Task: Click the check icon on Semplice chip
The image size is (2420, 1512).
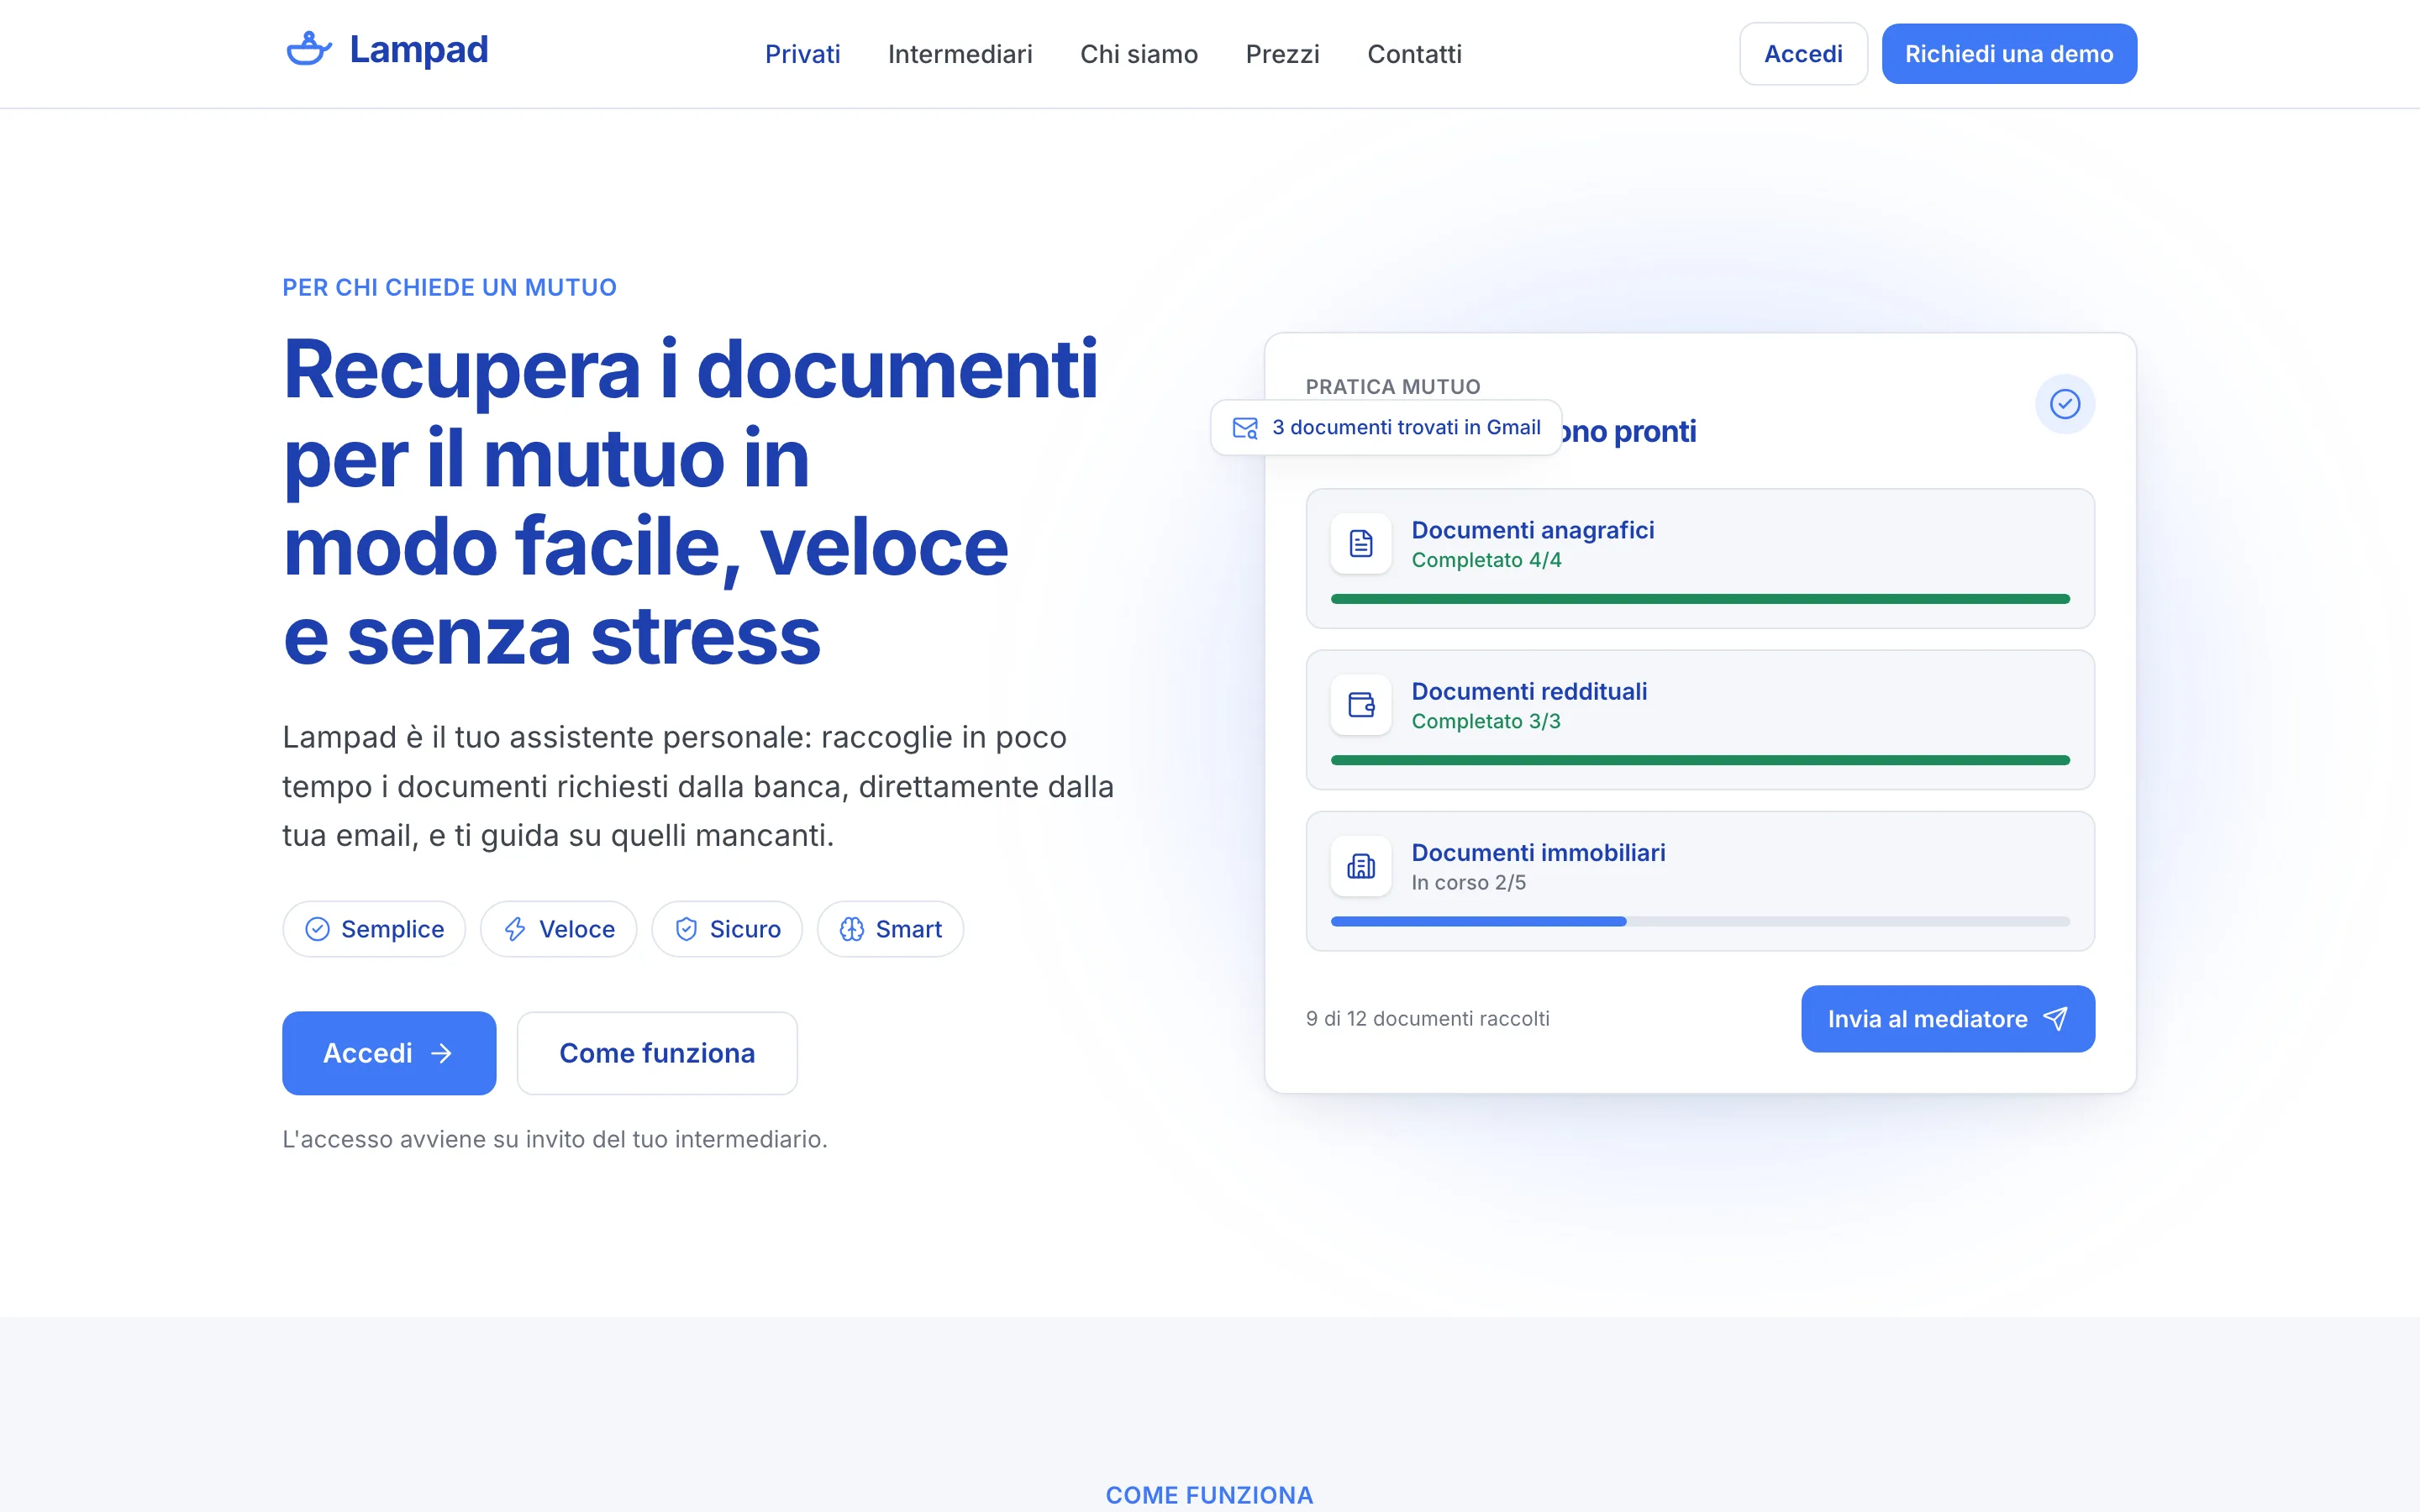Action: tap(317, 929)
